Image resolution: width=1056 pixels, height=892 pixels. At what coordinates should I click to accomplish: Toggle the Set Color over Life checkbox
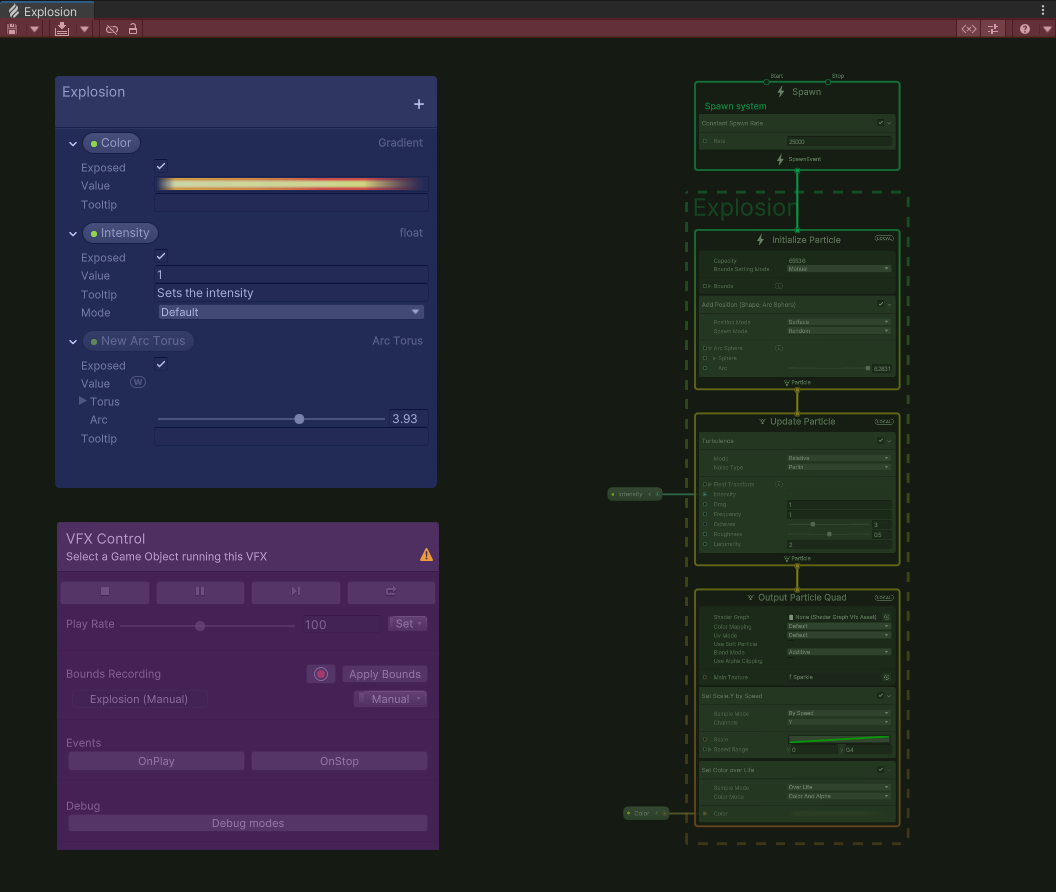(x=881, y=769)
